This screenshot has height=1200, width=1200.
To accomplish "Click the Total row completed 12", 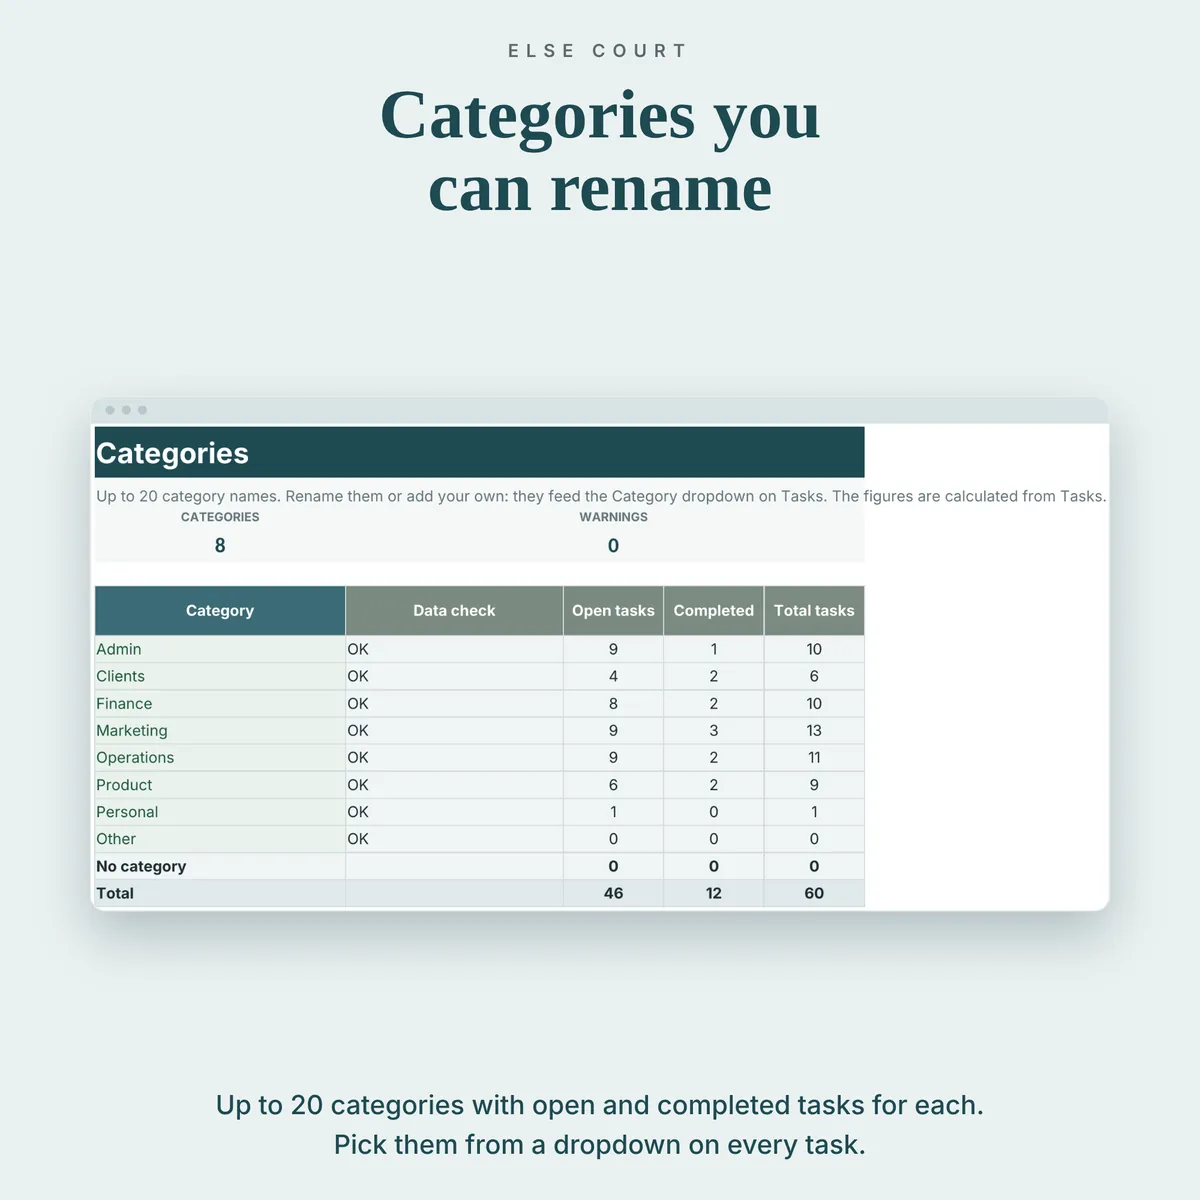I will 714,893.
